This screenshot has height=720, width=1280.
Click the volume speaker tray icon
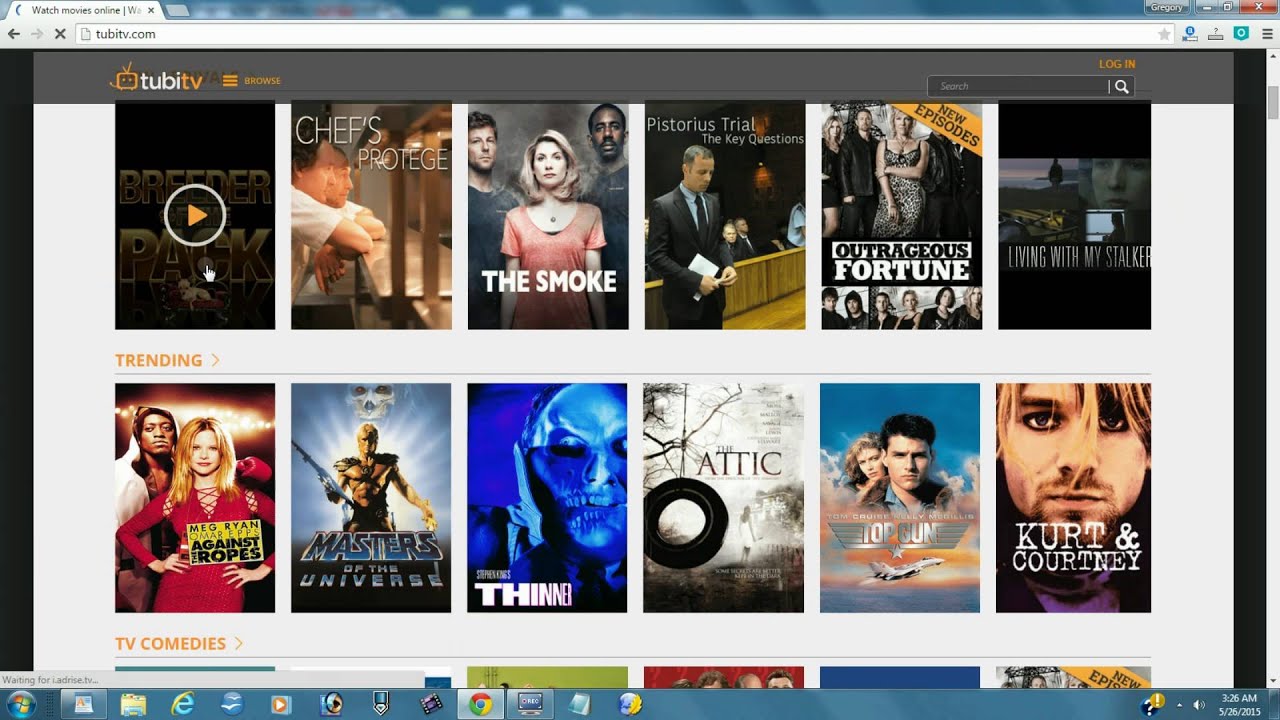1198,705
